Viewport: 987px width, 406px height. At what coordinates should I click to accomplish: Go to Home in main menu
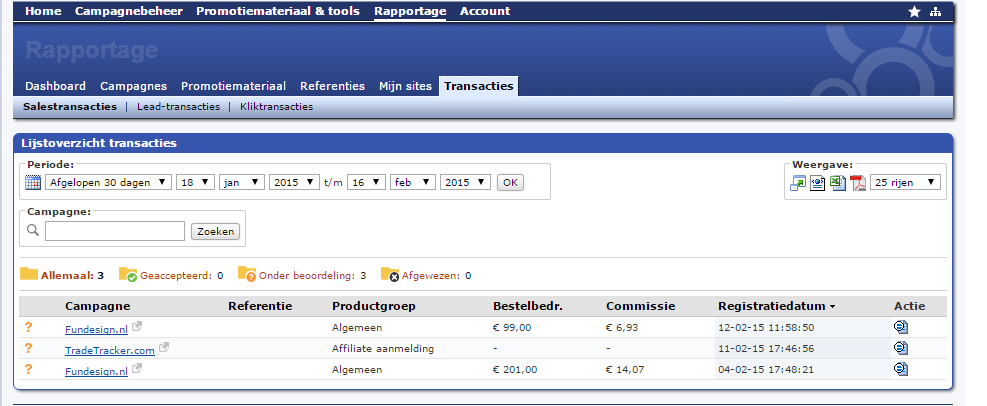[x=43, y=11]
